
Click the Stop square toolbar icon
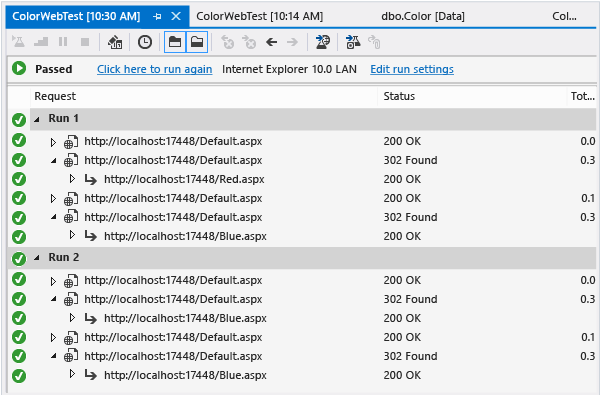coord(85,42)
